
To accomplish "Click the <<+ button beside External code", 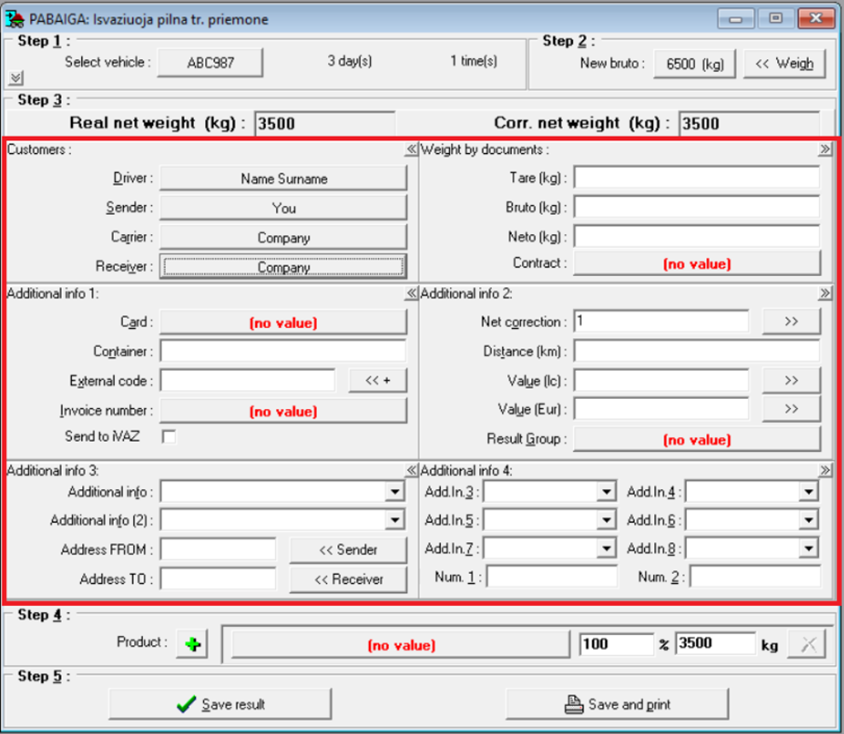I will [x=378, y=380].
